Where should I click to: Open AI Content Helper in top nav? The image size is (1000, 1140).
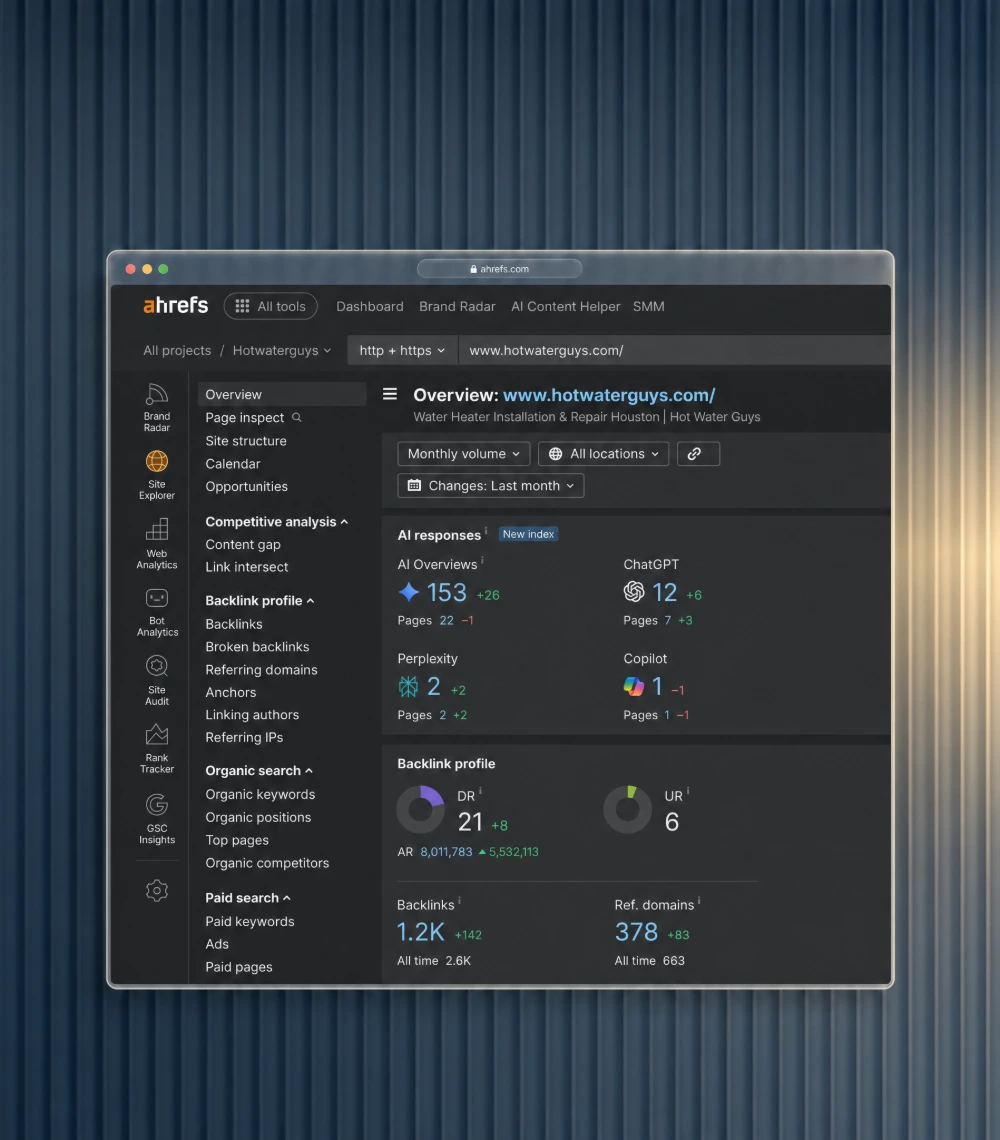tap(565, 306)
